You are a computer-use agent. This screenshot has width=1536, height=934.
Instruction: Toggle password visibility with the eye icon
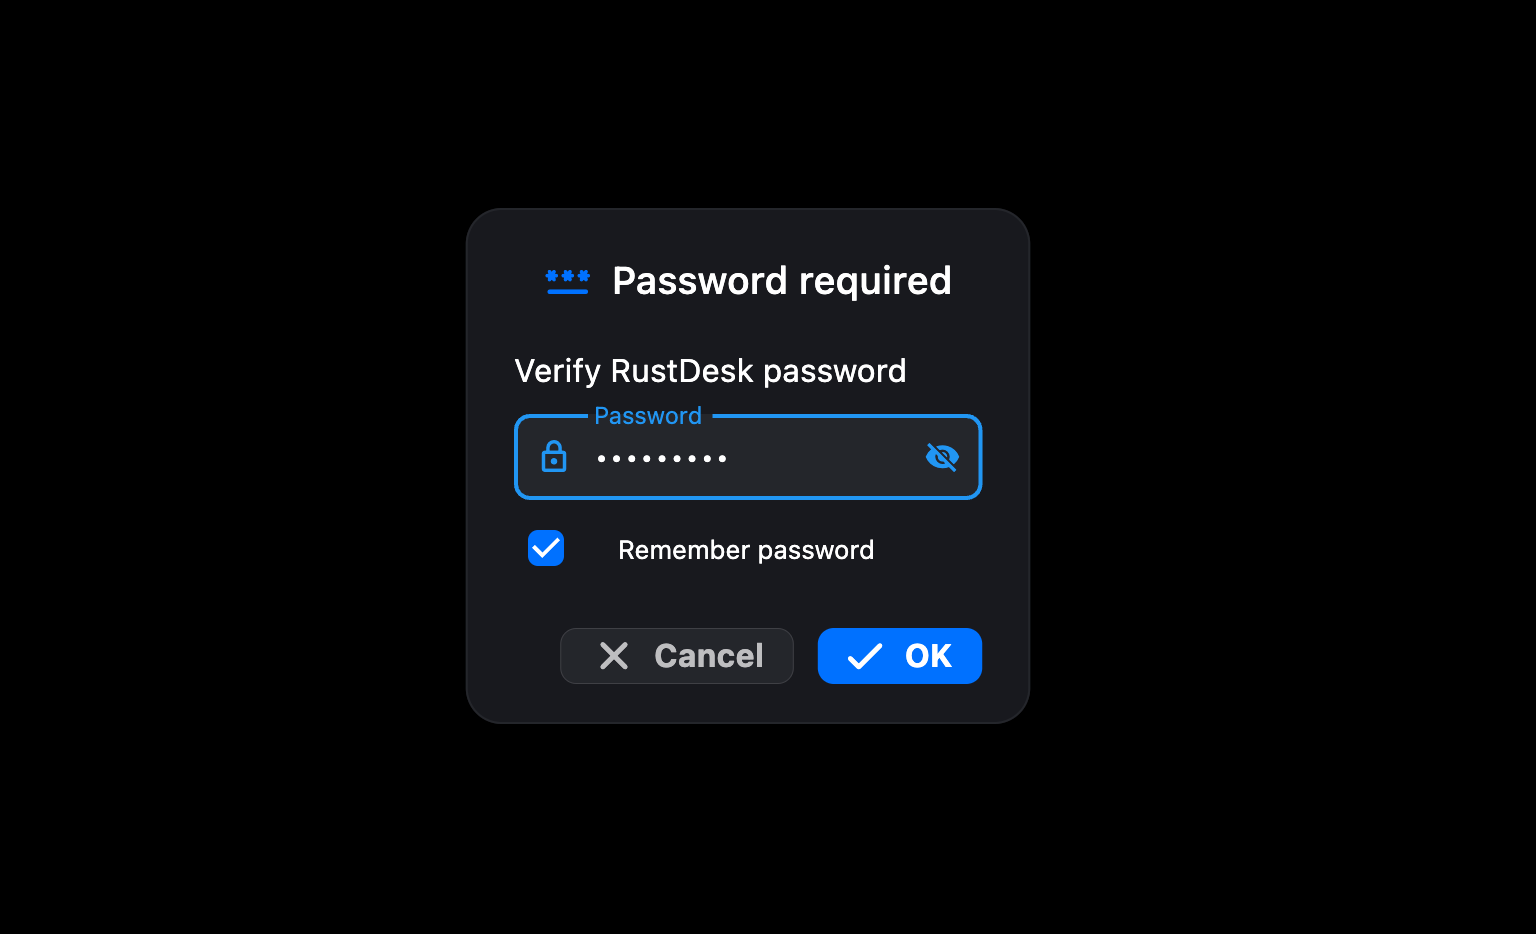942,457
